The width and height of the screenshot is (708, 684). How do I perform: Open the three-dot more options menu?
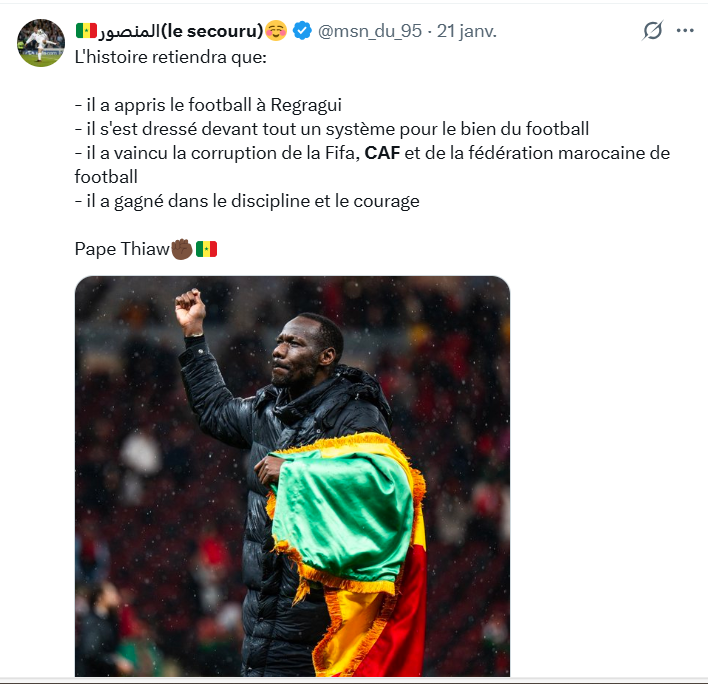click(x=685, y=31)
